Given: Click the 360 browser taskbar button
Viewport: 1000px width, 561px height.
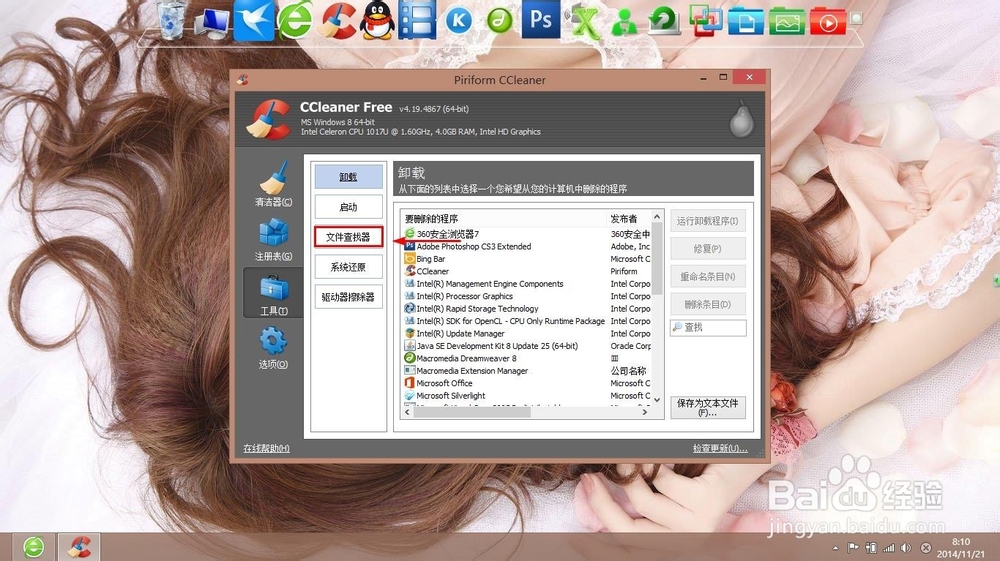Looking at the screenshot, I should click(34, 547).
